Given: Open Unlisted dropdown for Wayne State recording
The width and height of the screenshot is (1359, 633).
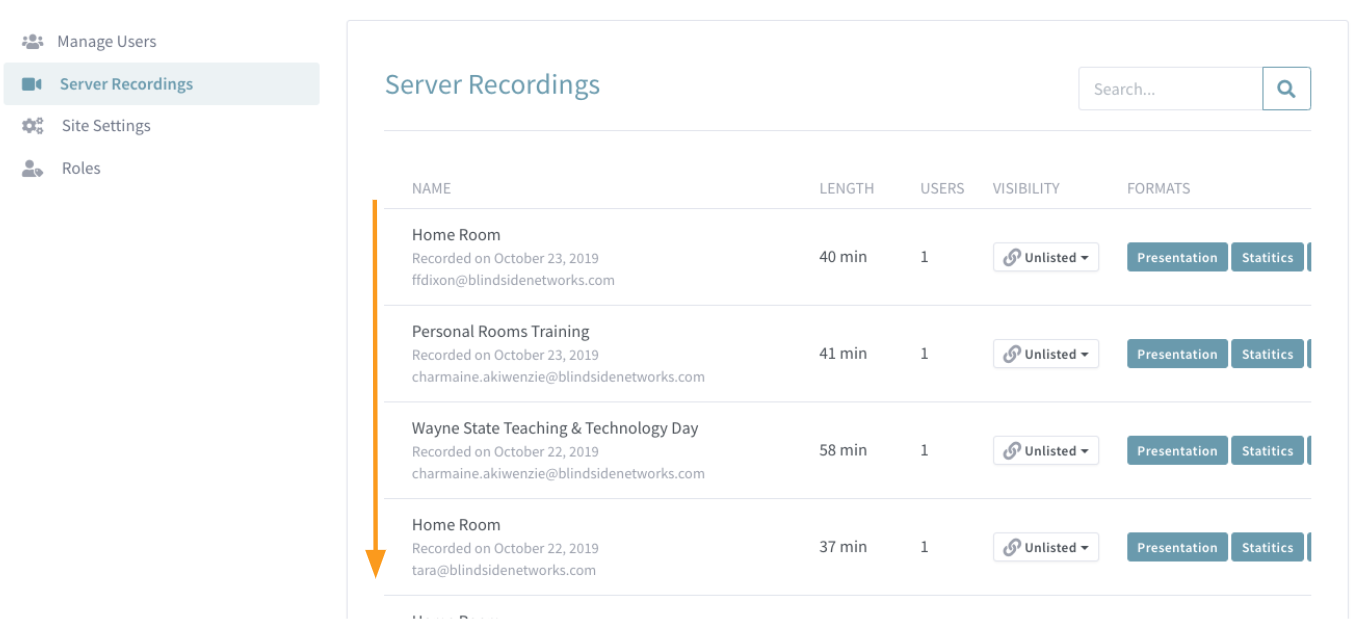Looking at the screenshot, I should point(1046,451).
